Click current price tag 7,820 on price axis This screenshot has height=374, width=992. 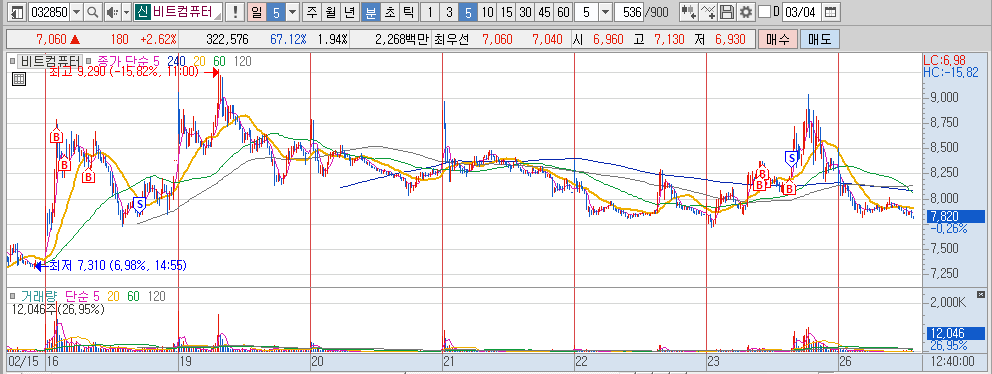(956, 216)
